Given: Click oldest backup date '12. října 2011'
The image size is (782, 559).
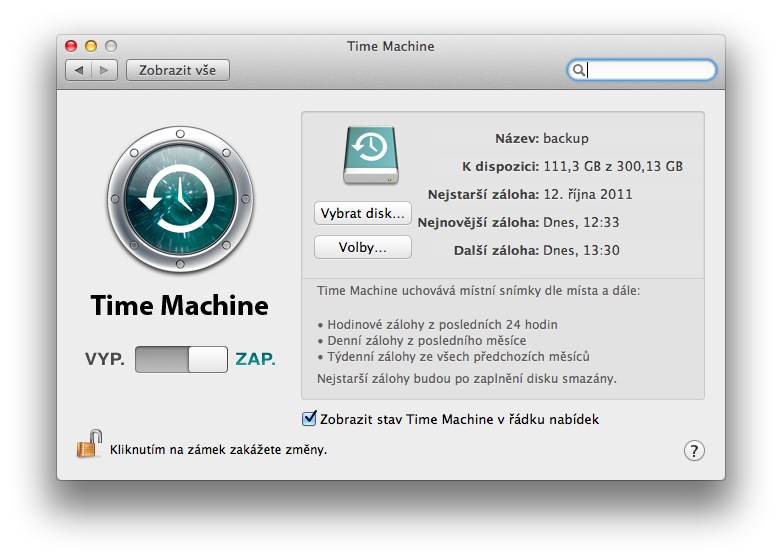Looking at the screenshot, I should click(x=587, y=194).
